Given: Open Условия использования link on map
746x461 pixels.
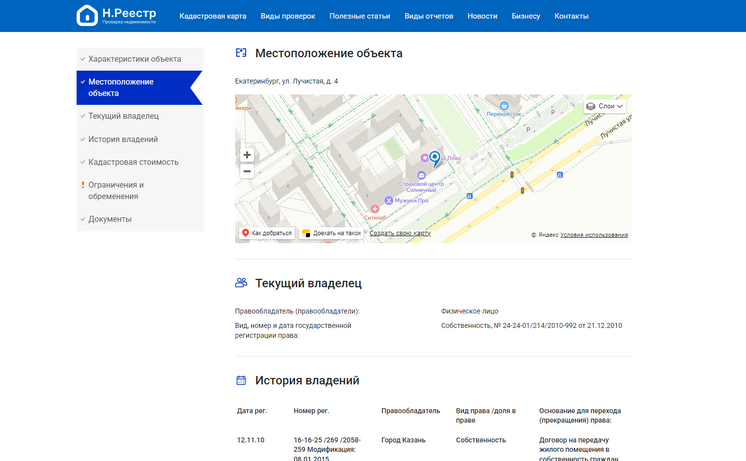Looking at the screenshot, I should [594, 235].
